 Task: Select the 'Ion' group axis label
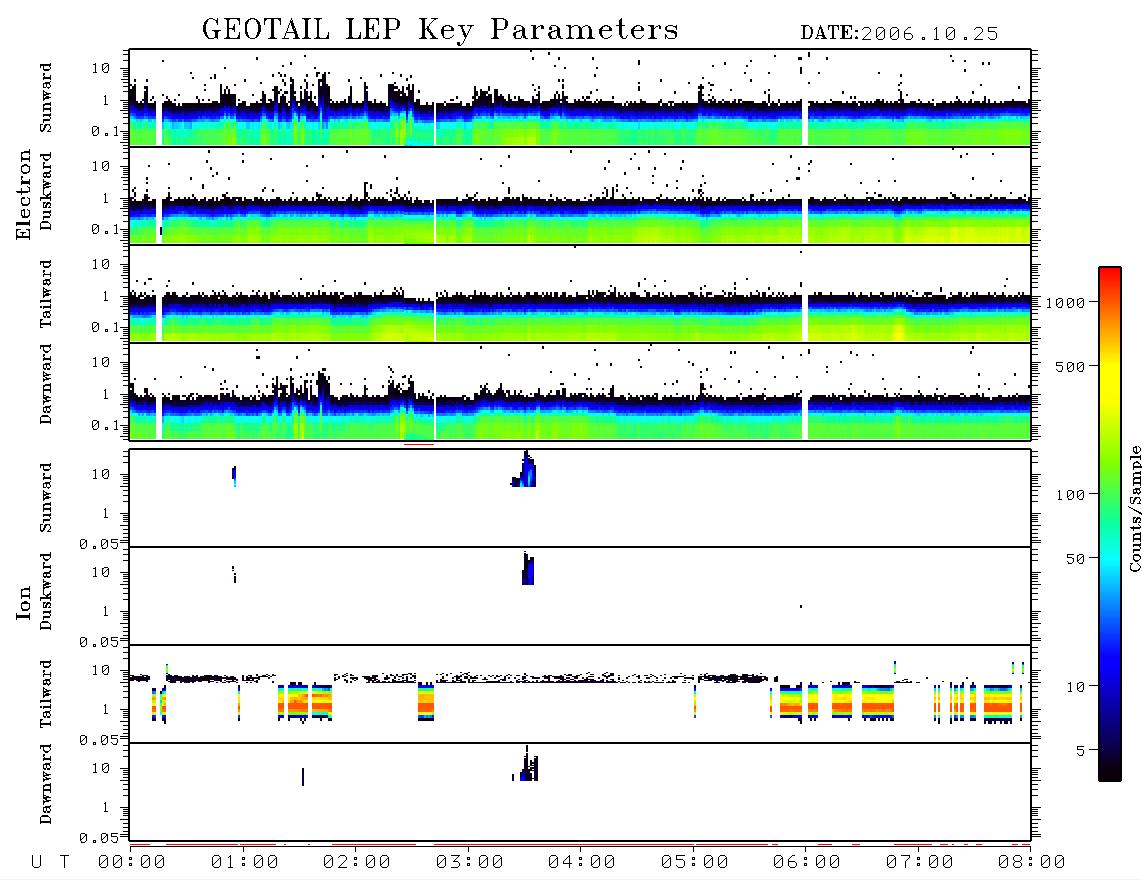24,602
